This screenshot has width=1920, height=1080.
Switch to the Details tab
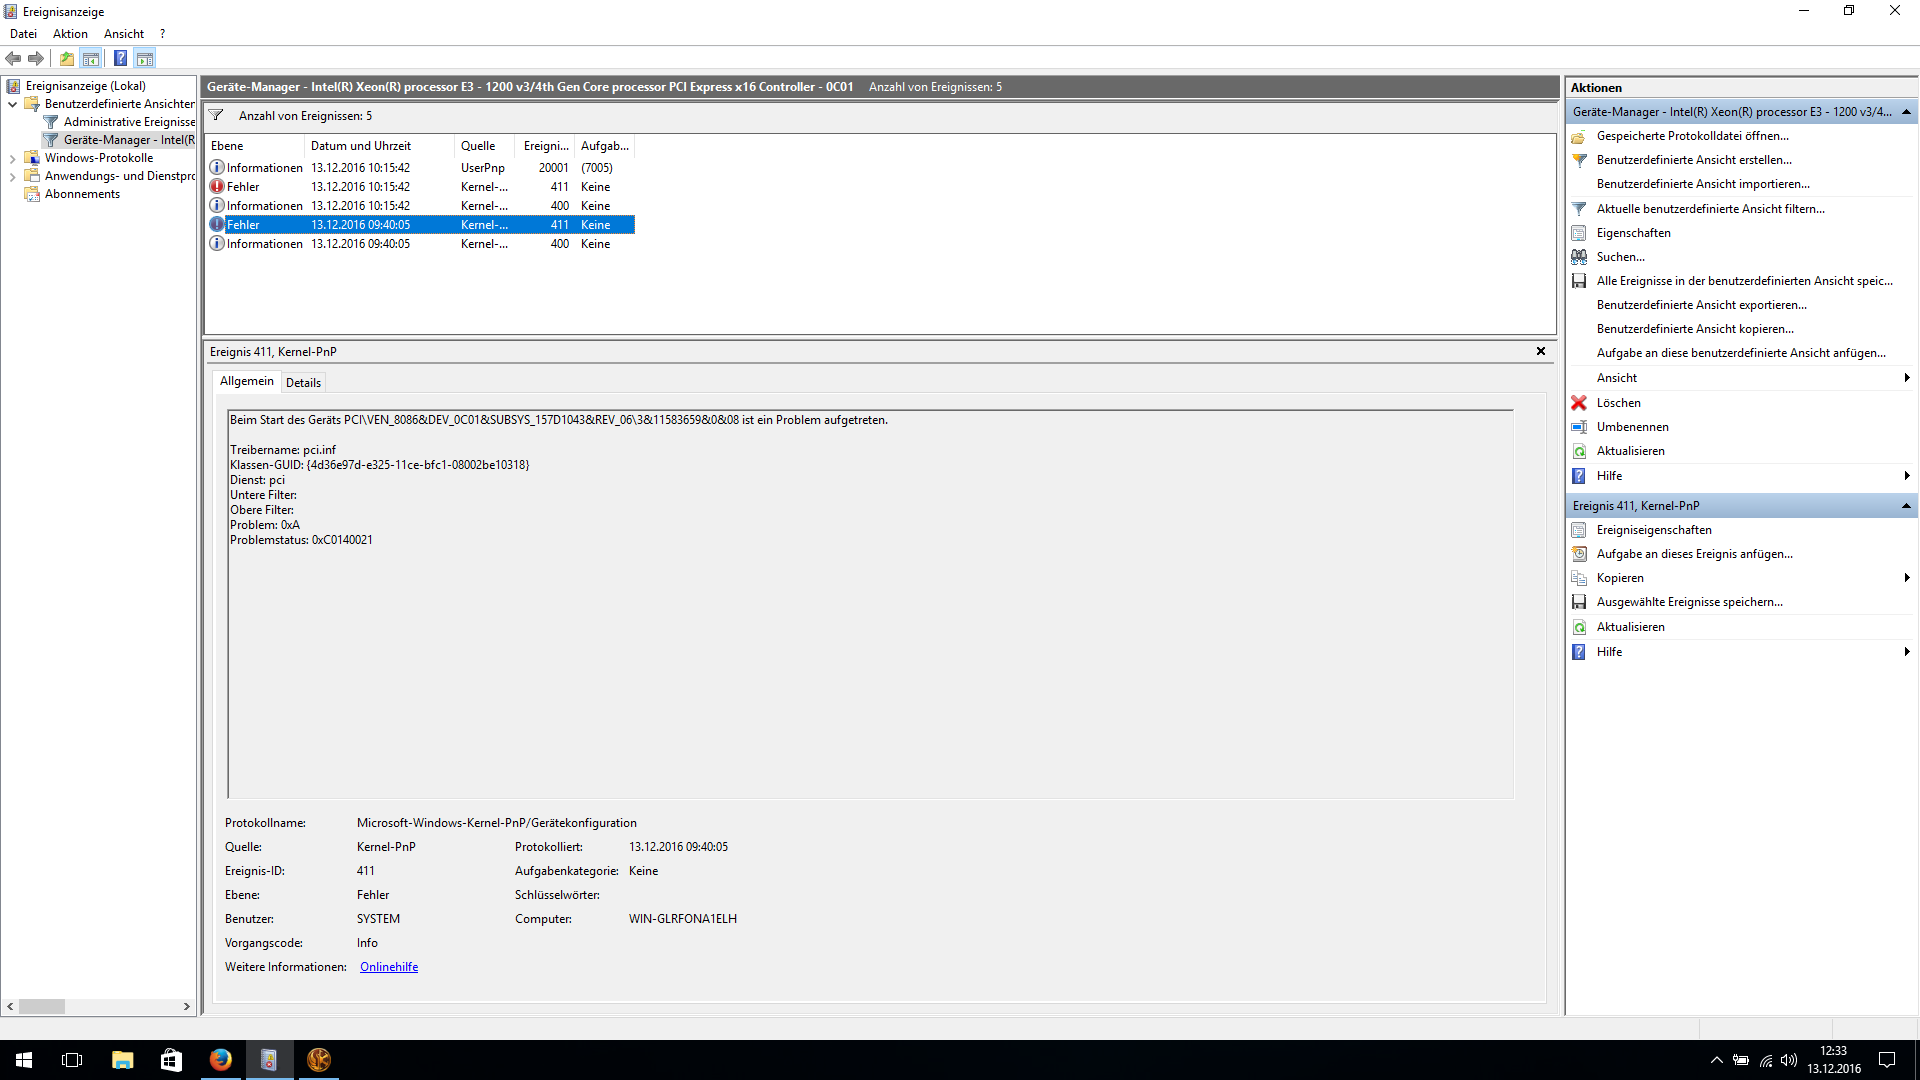pos(303,383)
